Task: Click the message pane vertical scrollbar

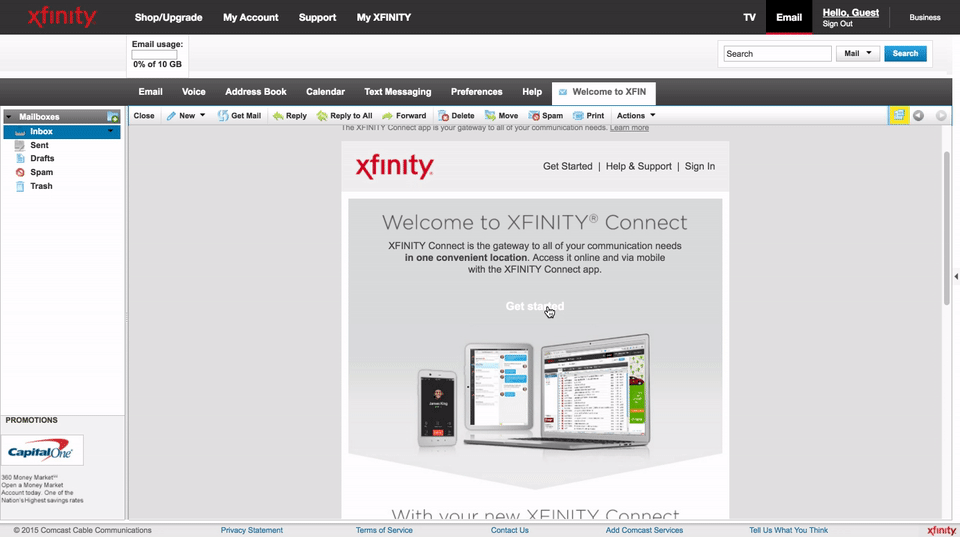Action: point(947,227)
